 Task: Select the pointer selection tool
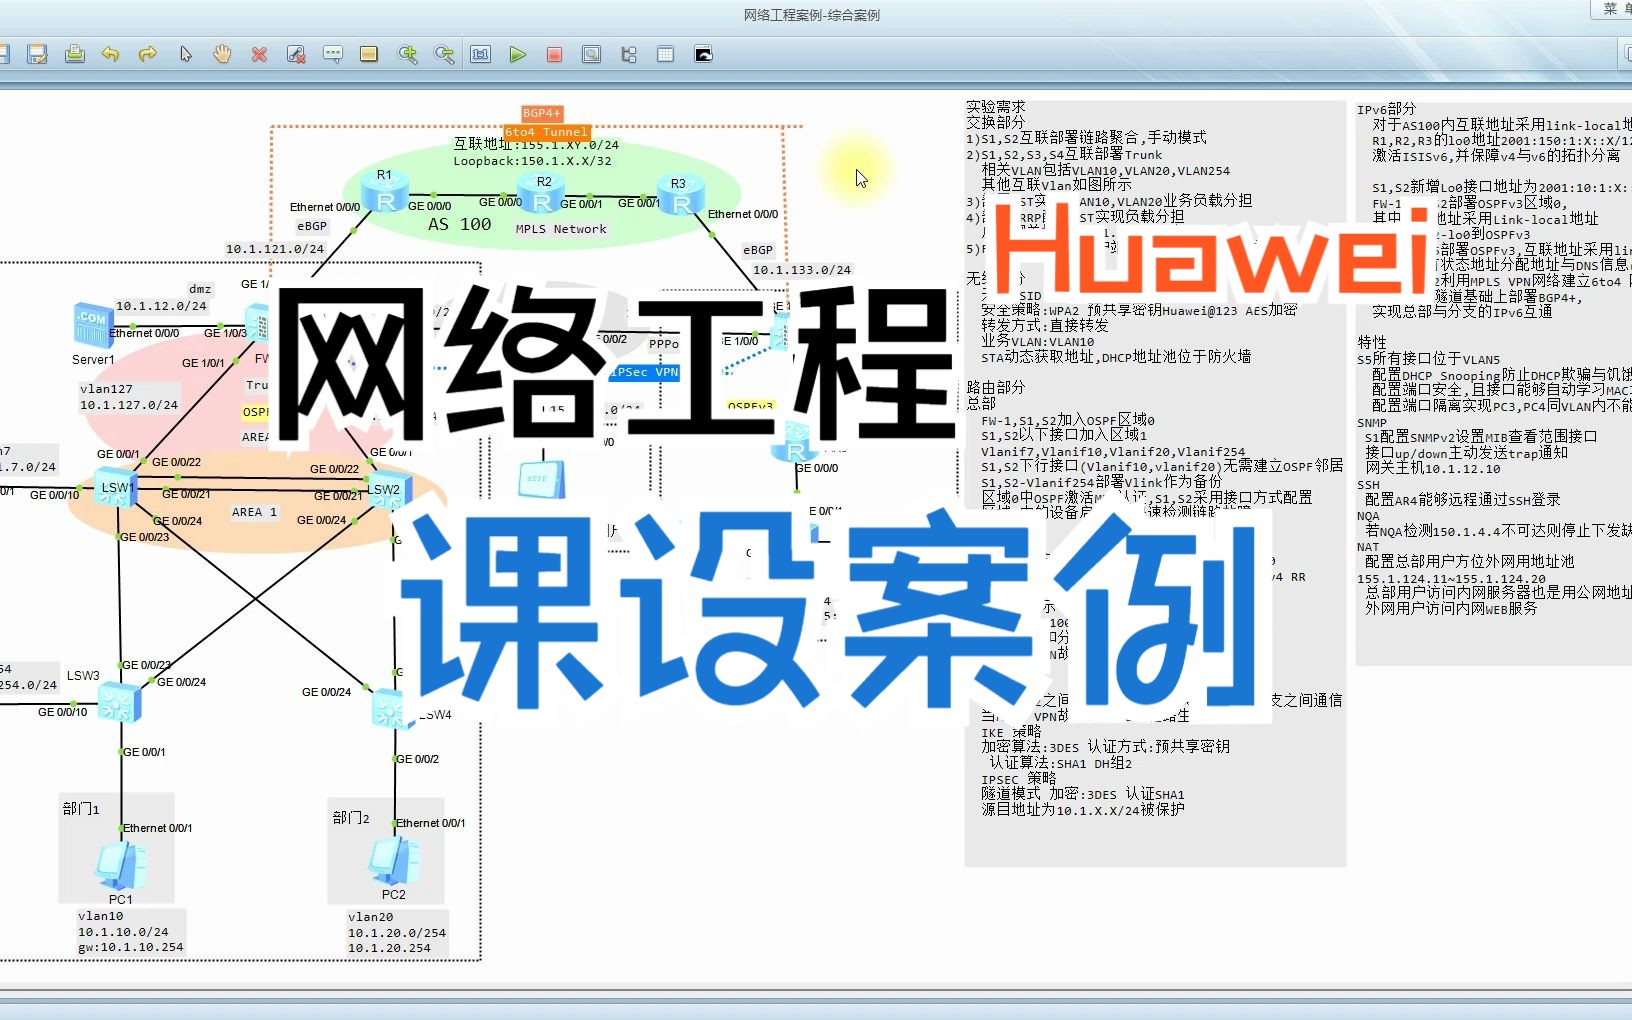(185, 54)
